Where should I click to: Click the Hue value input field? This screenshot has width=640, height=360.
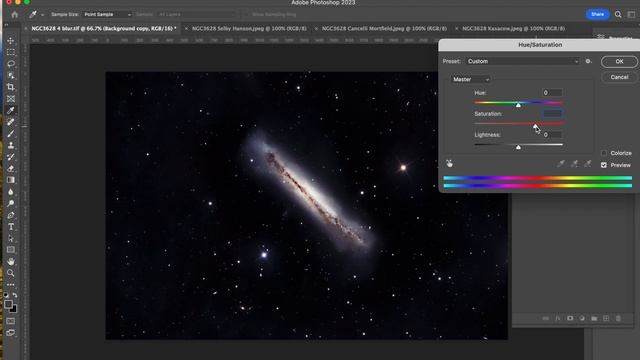[x=552, y=93]
